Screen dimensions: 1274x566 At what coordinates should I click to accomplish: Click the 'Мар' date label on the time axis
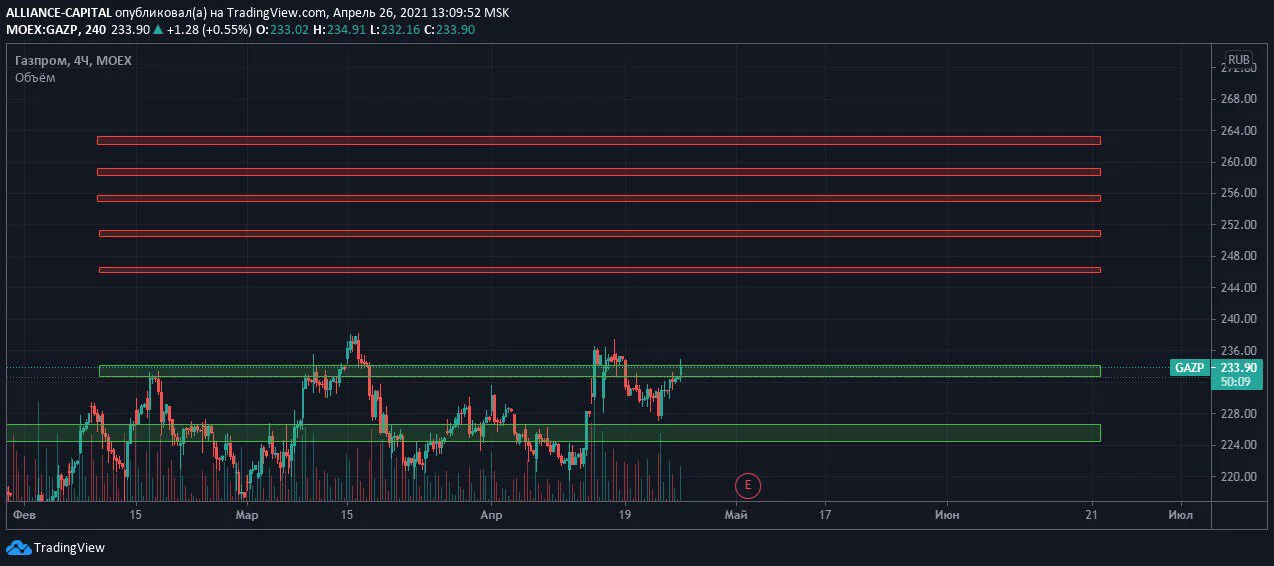[247, 516]
